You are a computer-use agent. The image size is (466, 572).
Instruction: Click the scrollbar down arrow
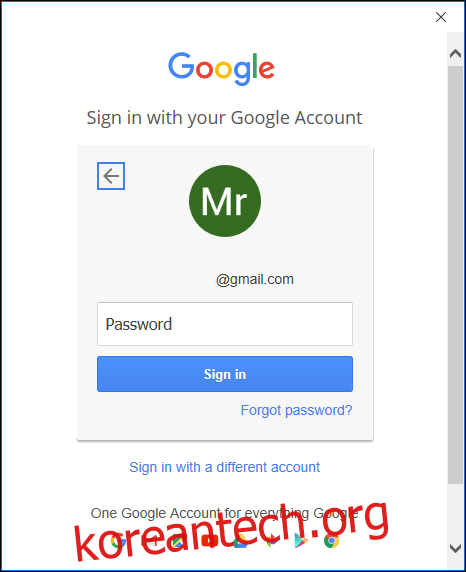[x=455, y=548]
